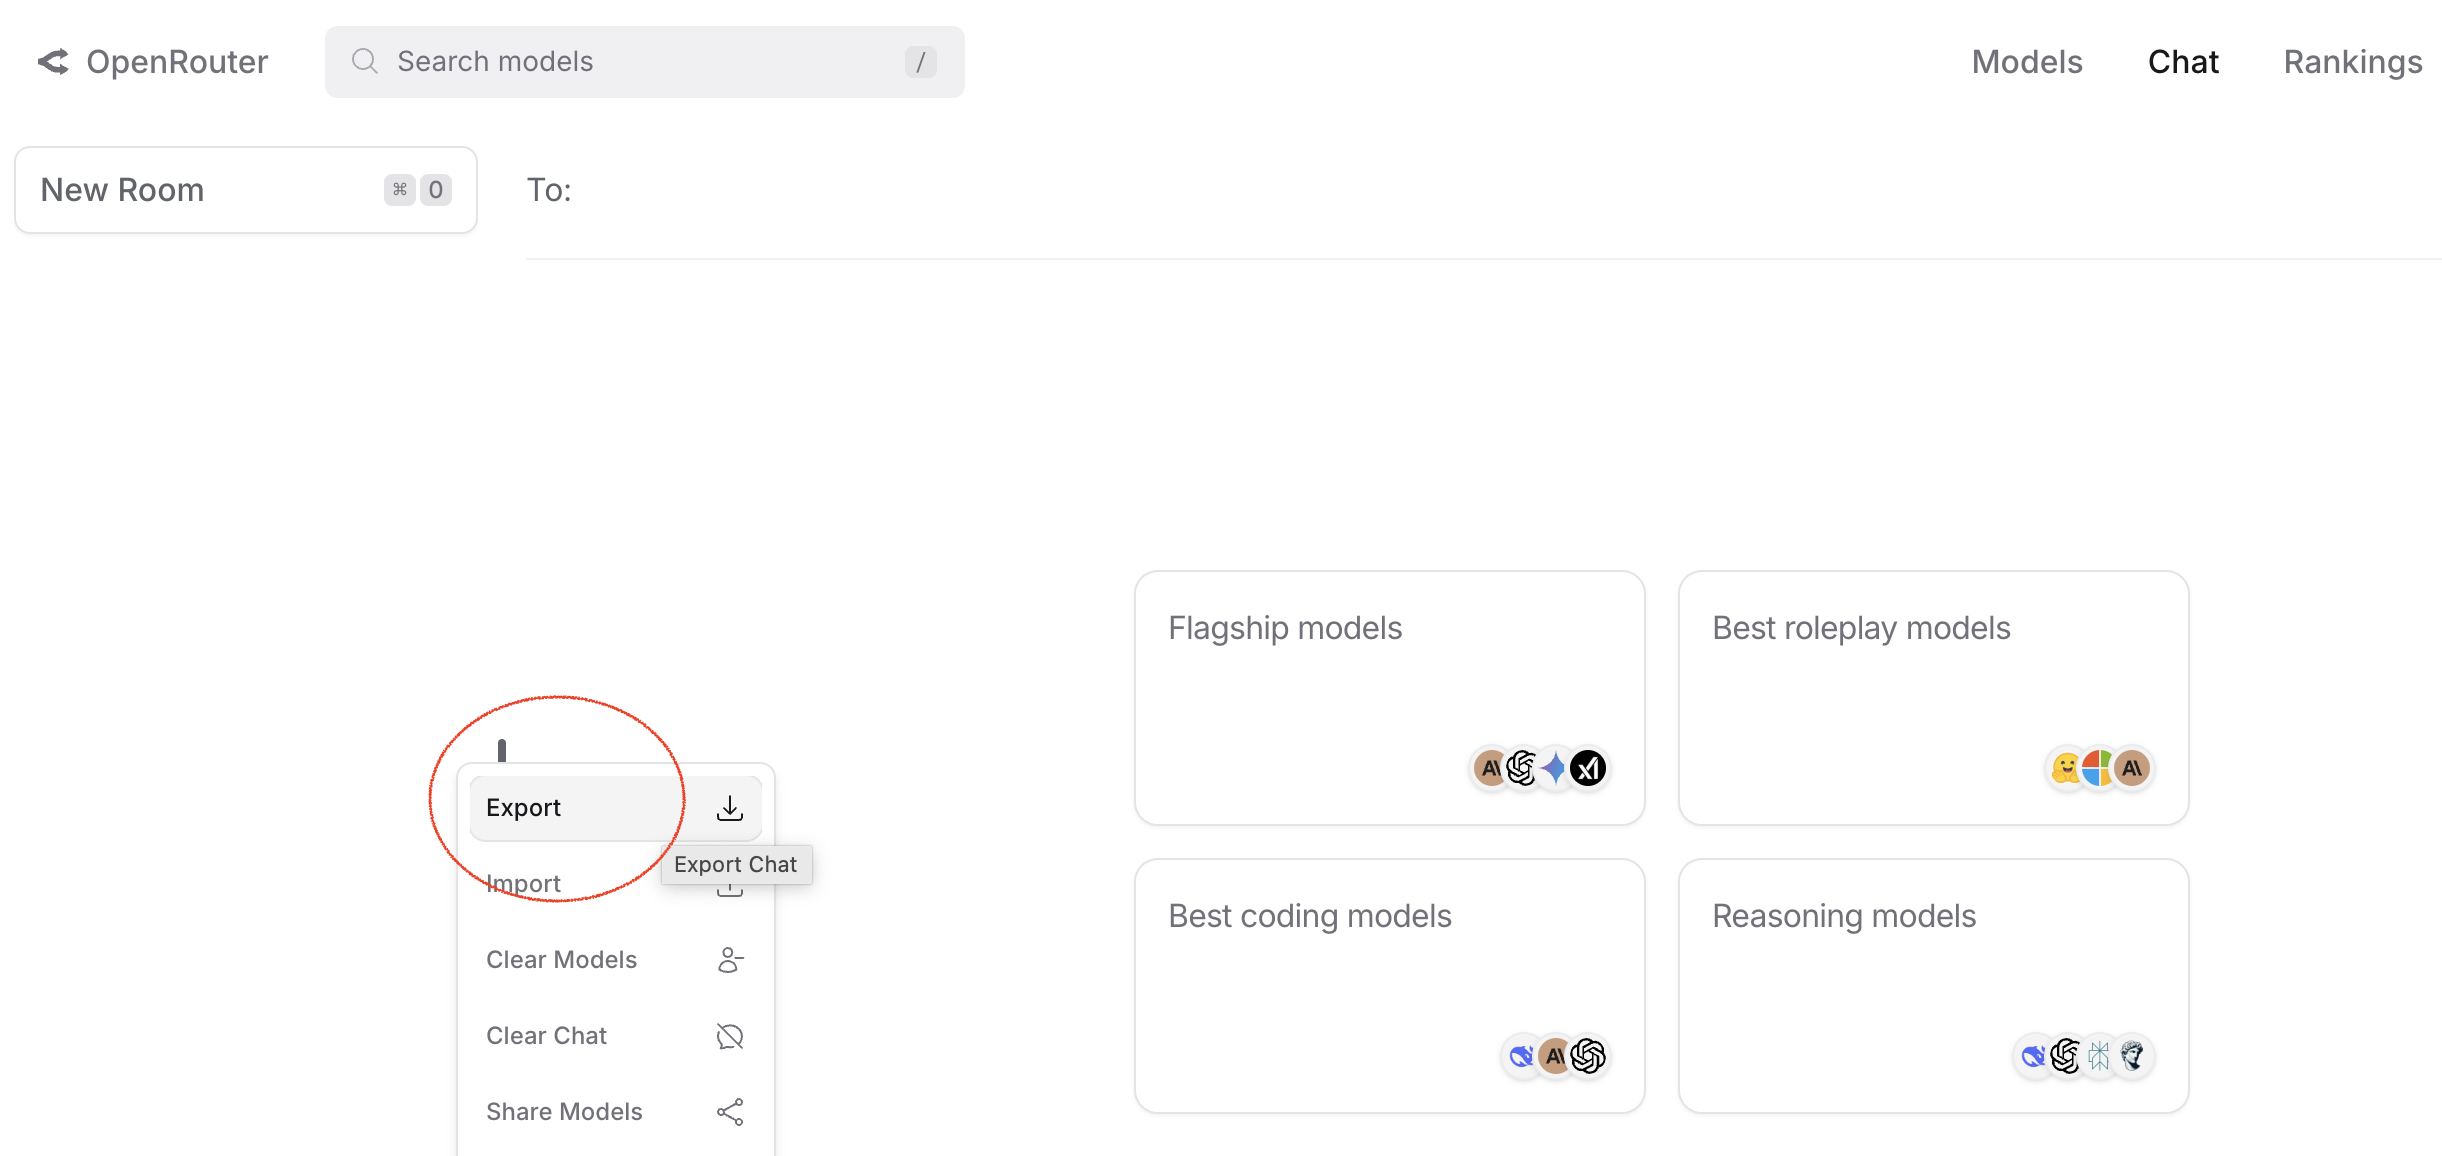Click the Microsoft logo in roleplay models
The width and height of the screenshot is (2442, 1156).
tap(2099, 768)
